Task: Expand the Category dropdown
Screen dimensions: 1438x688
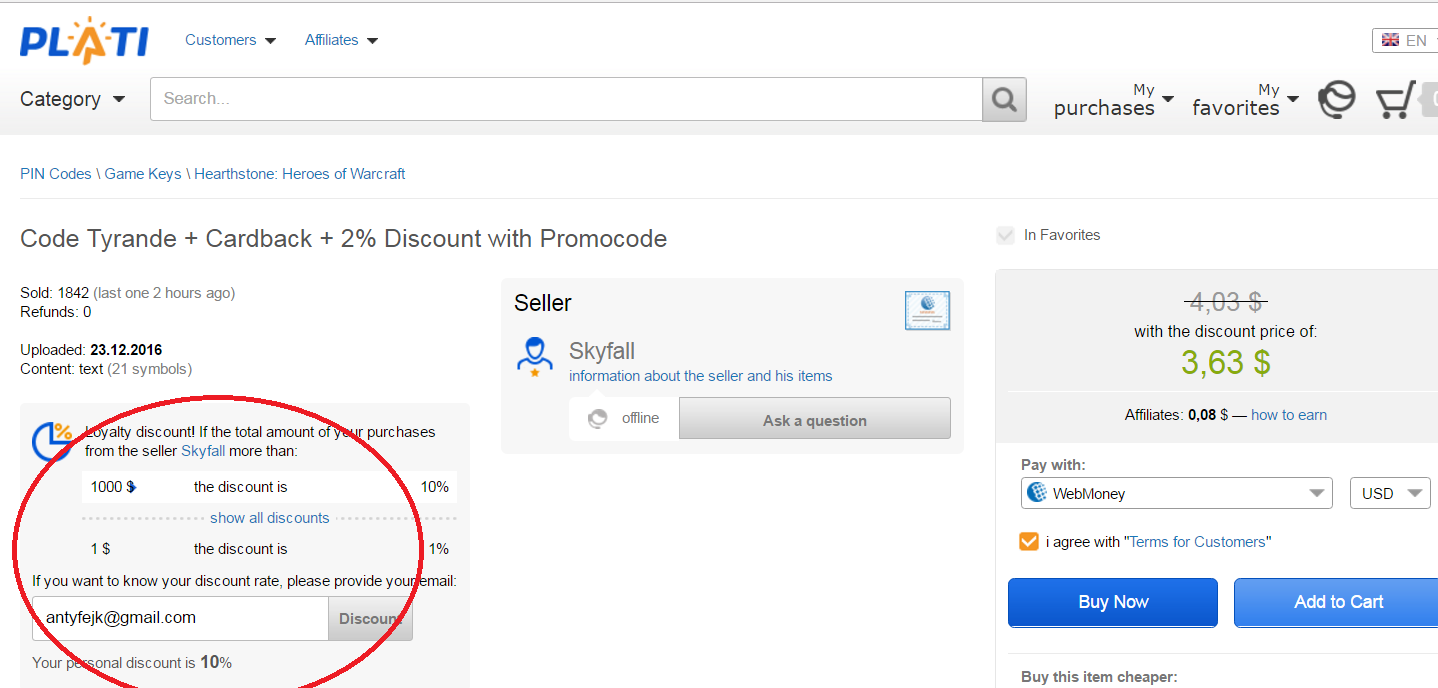Action: pyautogui.click(x=73, y=99)
